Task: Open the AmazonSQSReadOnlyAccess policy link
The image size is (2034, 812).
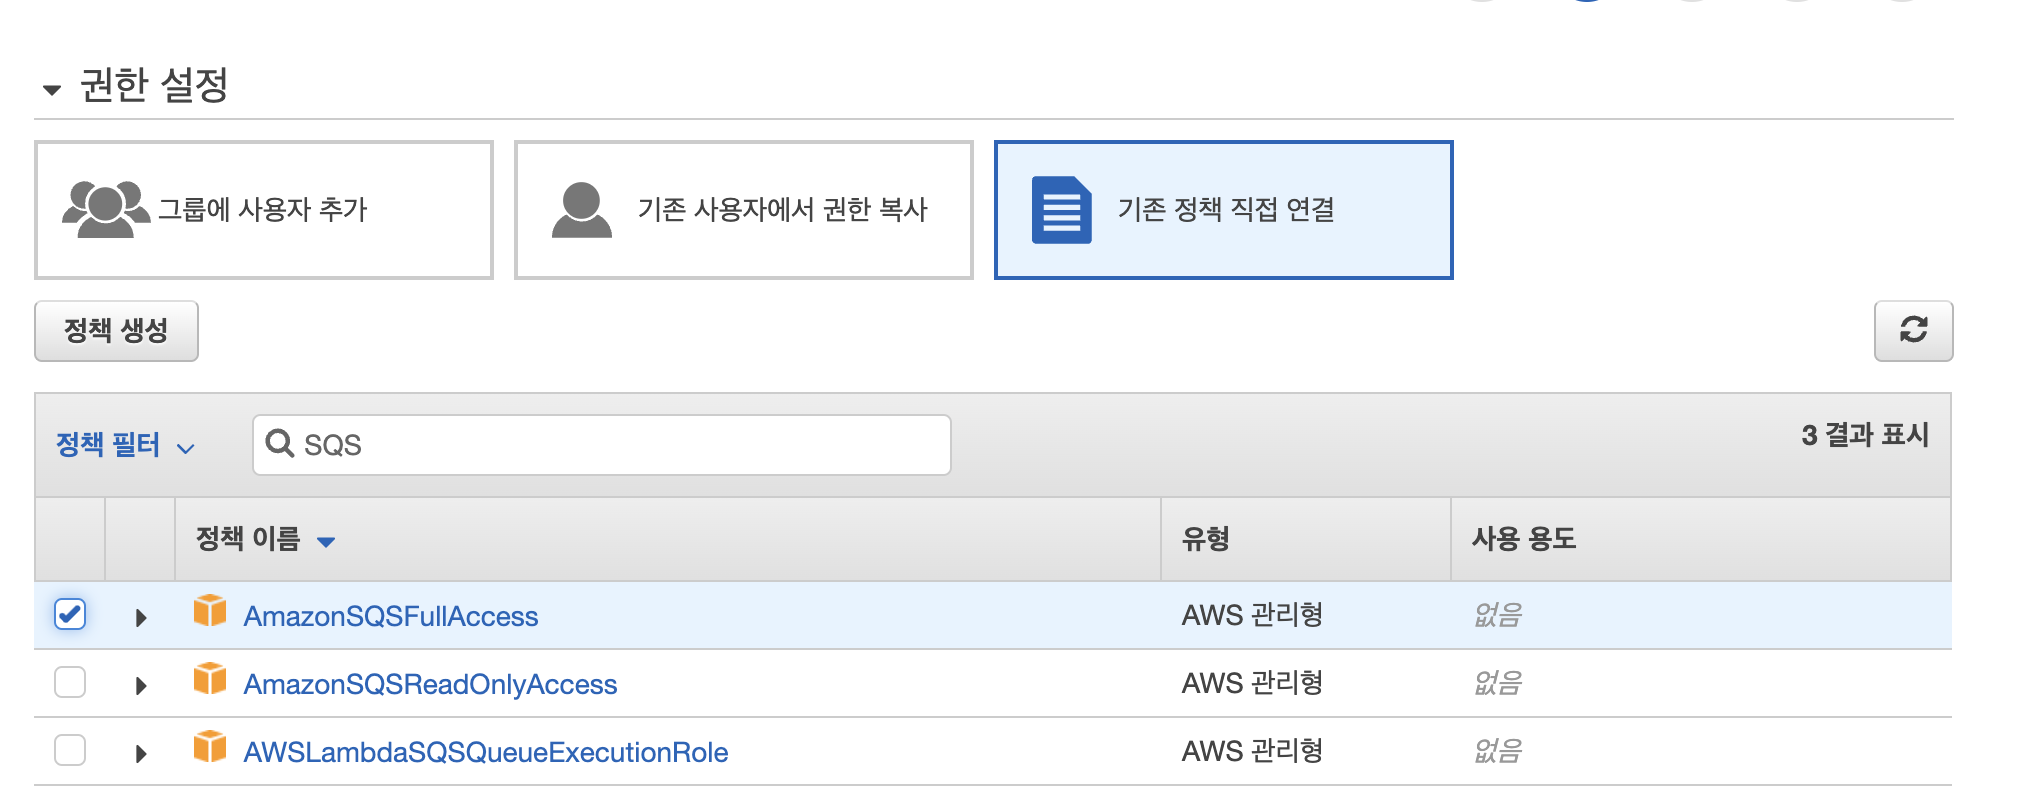Action: [x=431, y=684]
